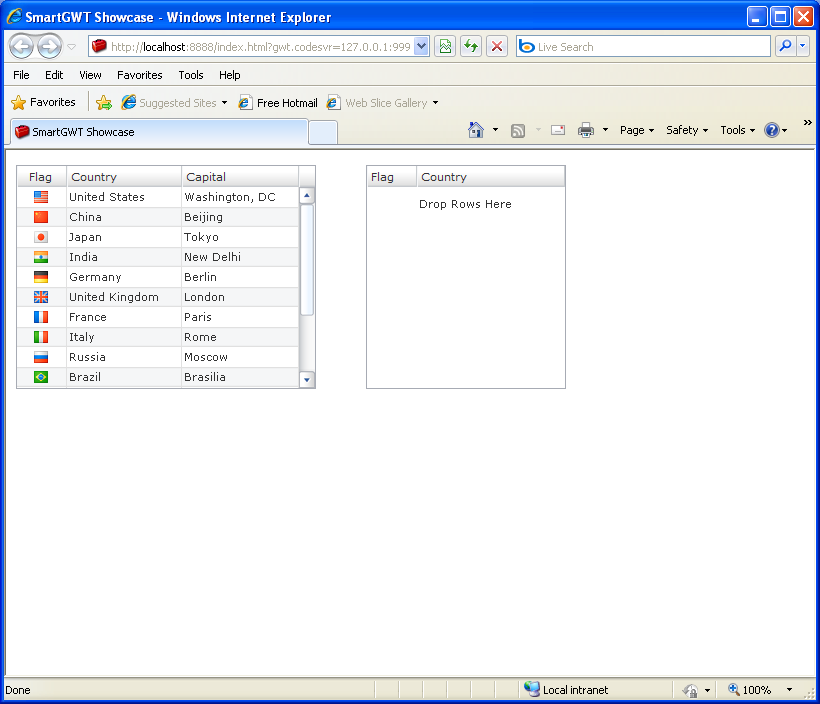820x704 pixels.
Task: Open the Favorites menu in menu bar
Action: click(x=140, y=75)
